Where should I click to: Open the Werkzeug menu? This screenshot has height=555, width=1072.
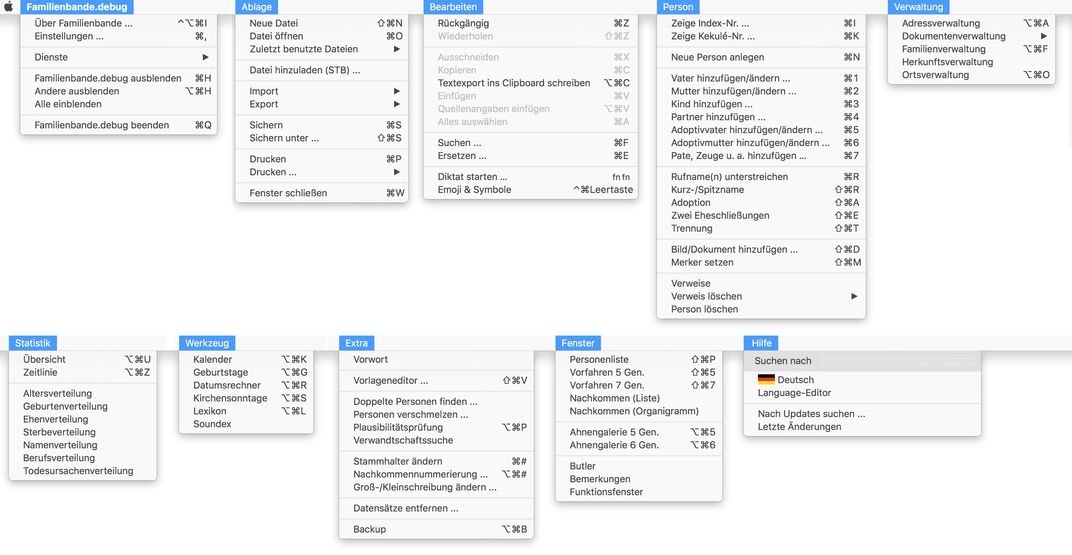[208, 343]
